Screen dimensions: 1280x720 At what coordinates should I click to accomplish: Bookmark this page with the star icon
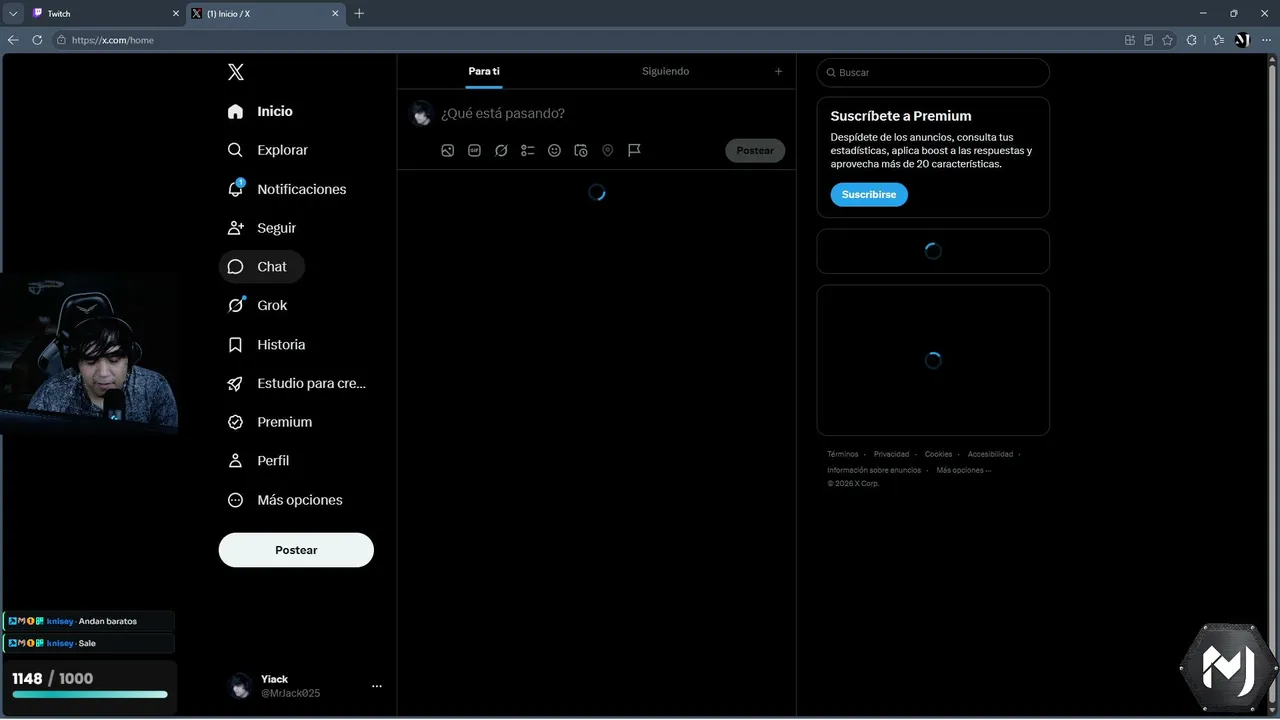(x=1167, y=40)
